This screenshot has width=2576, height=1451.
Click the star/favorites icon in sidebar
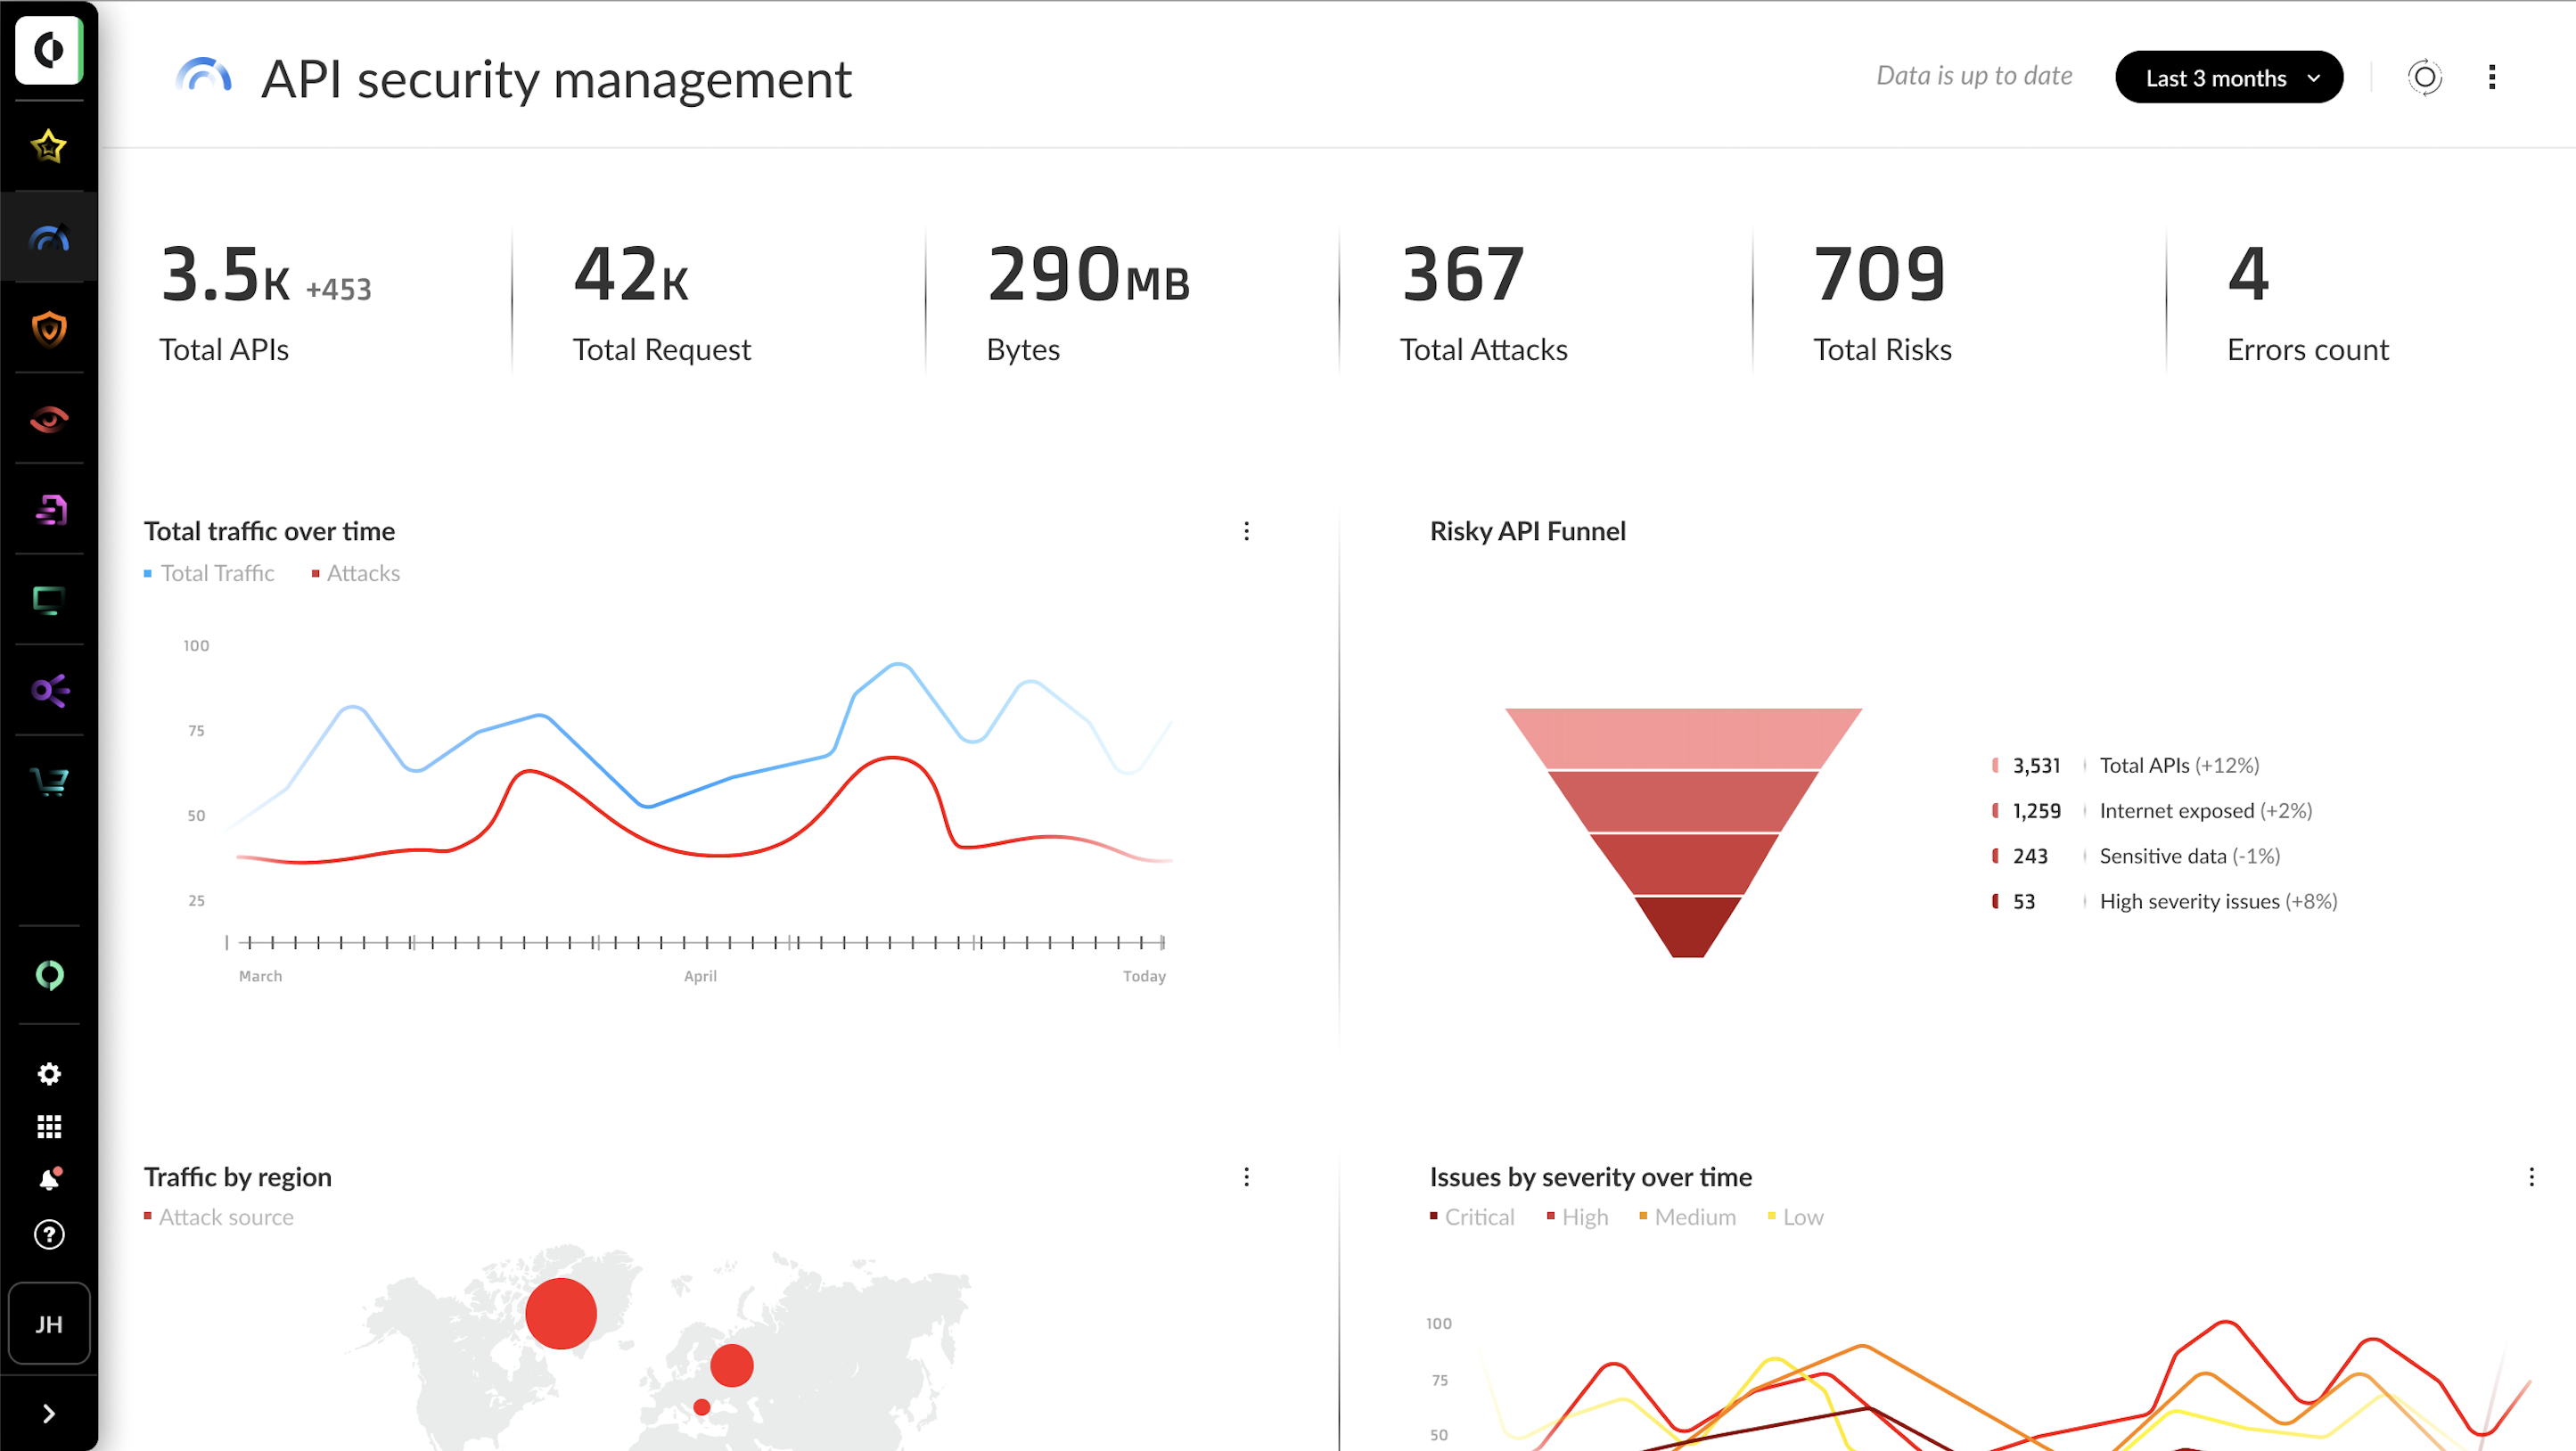48,147
